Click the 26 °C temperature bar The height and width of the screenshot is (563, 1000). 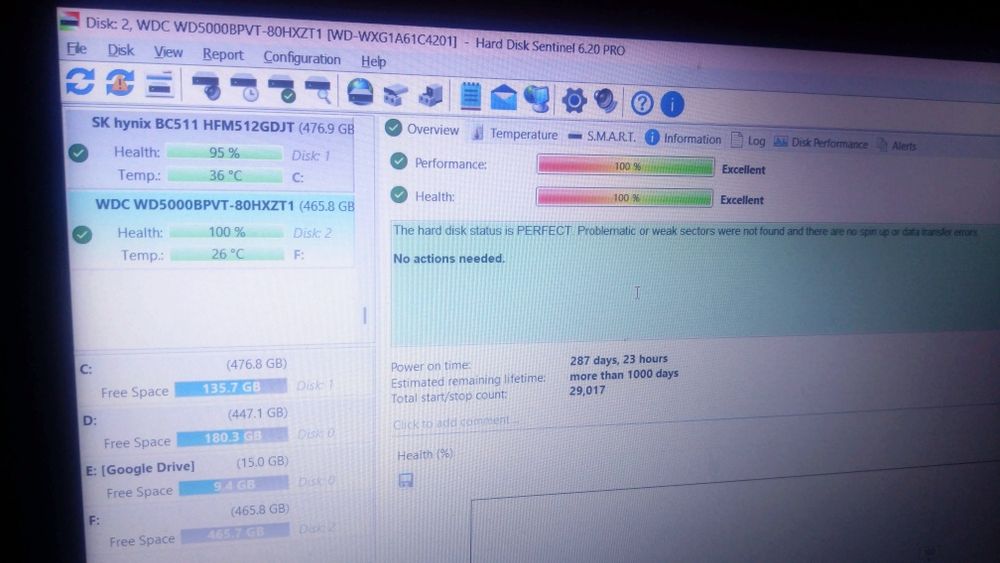click(228, 254)
